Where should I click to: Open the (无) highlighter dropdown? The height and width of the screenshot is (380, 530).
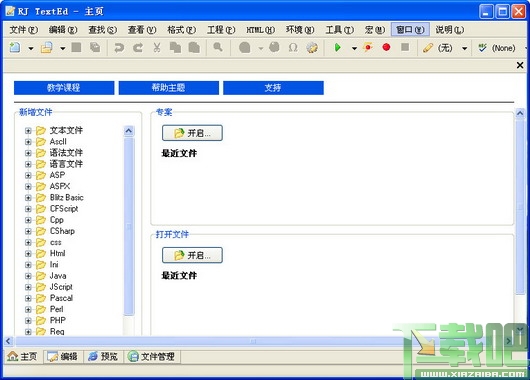coord(464,48)
